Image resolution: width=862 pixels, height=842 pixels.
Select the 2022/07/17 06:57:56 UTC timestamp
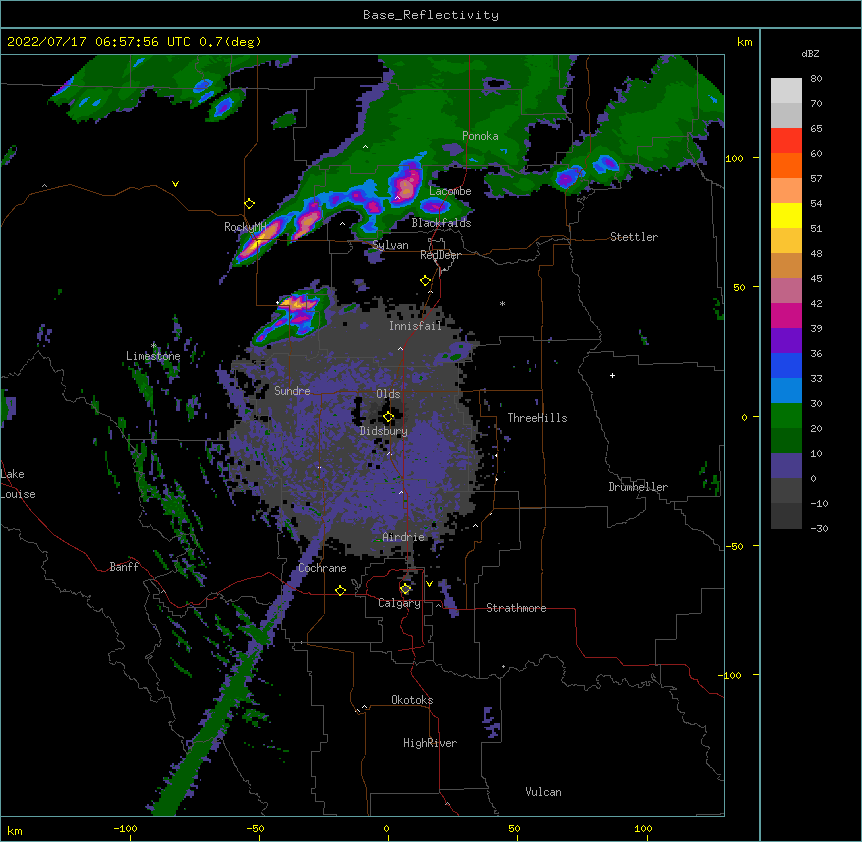tap(134, 42)
